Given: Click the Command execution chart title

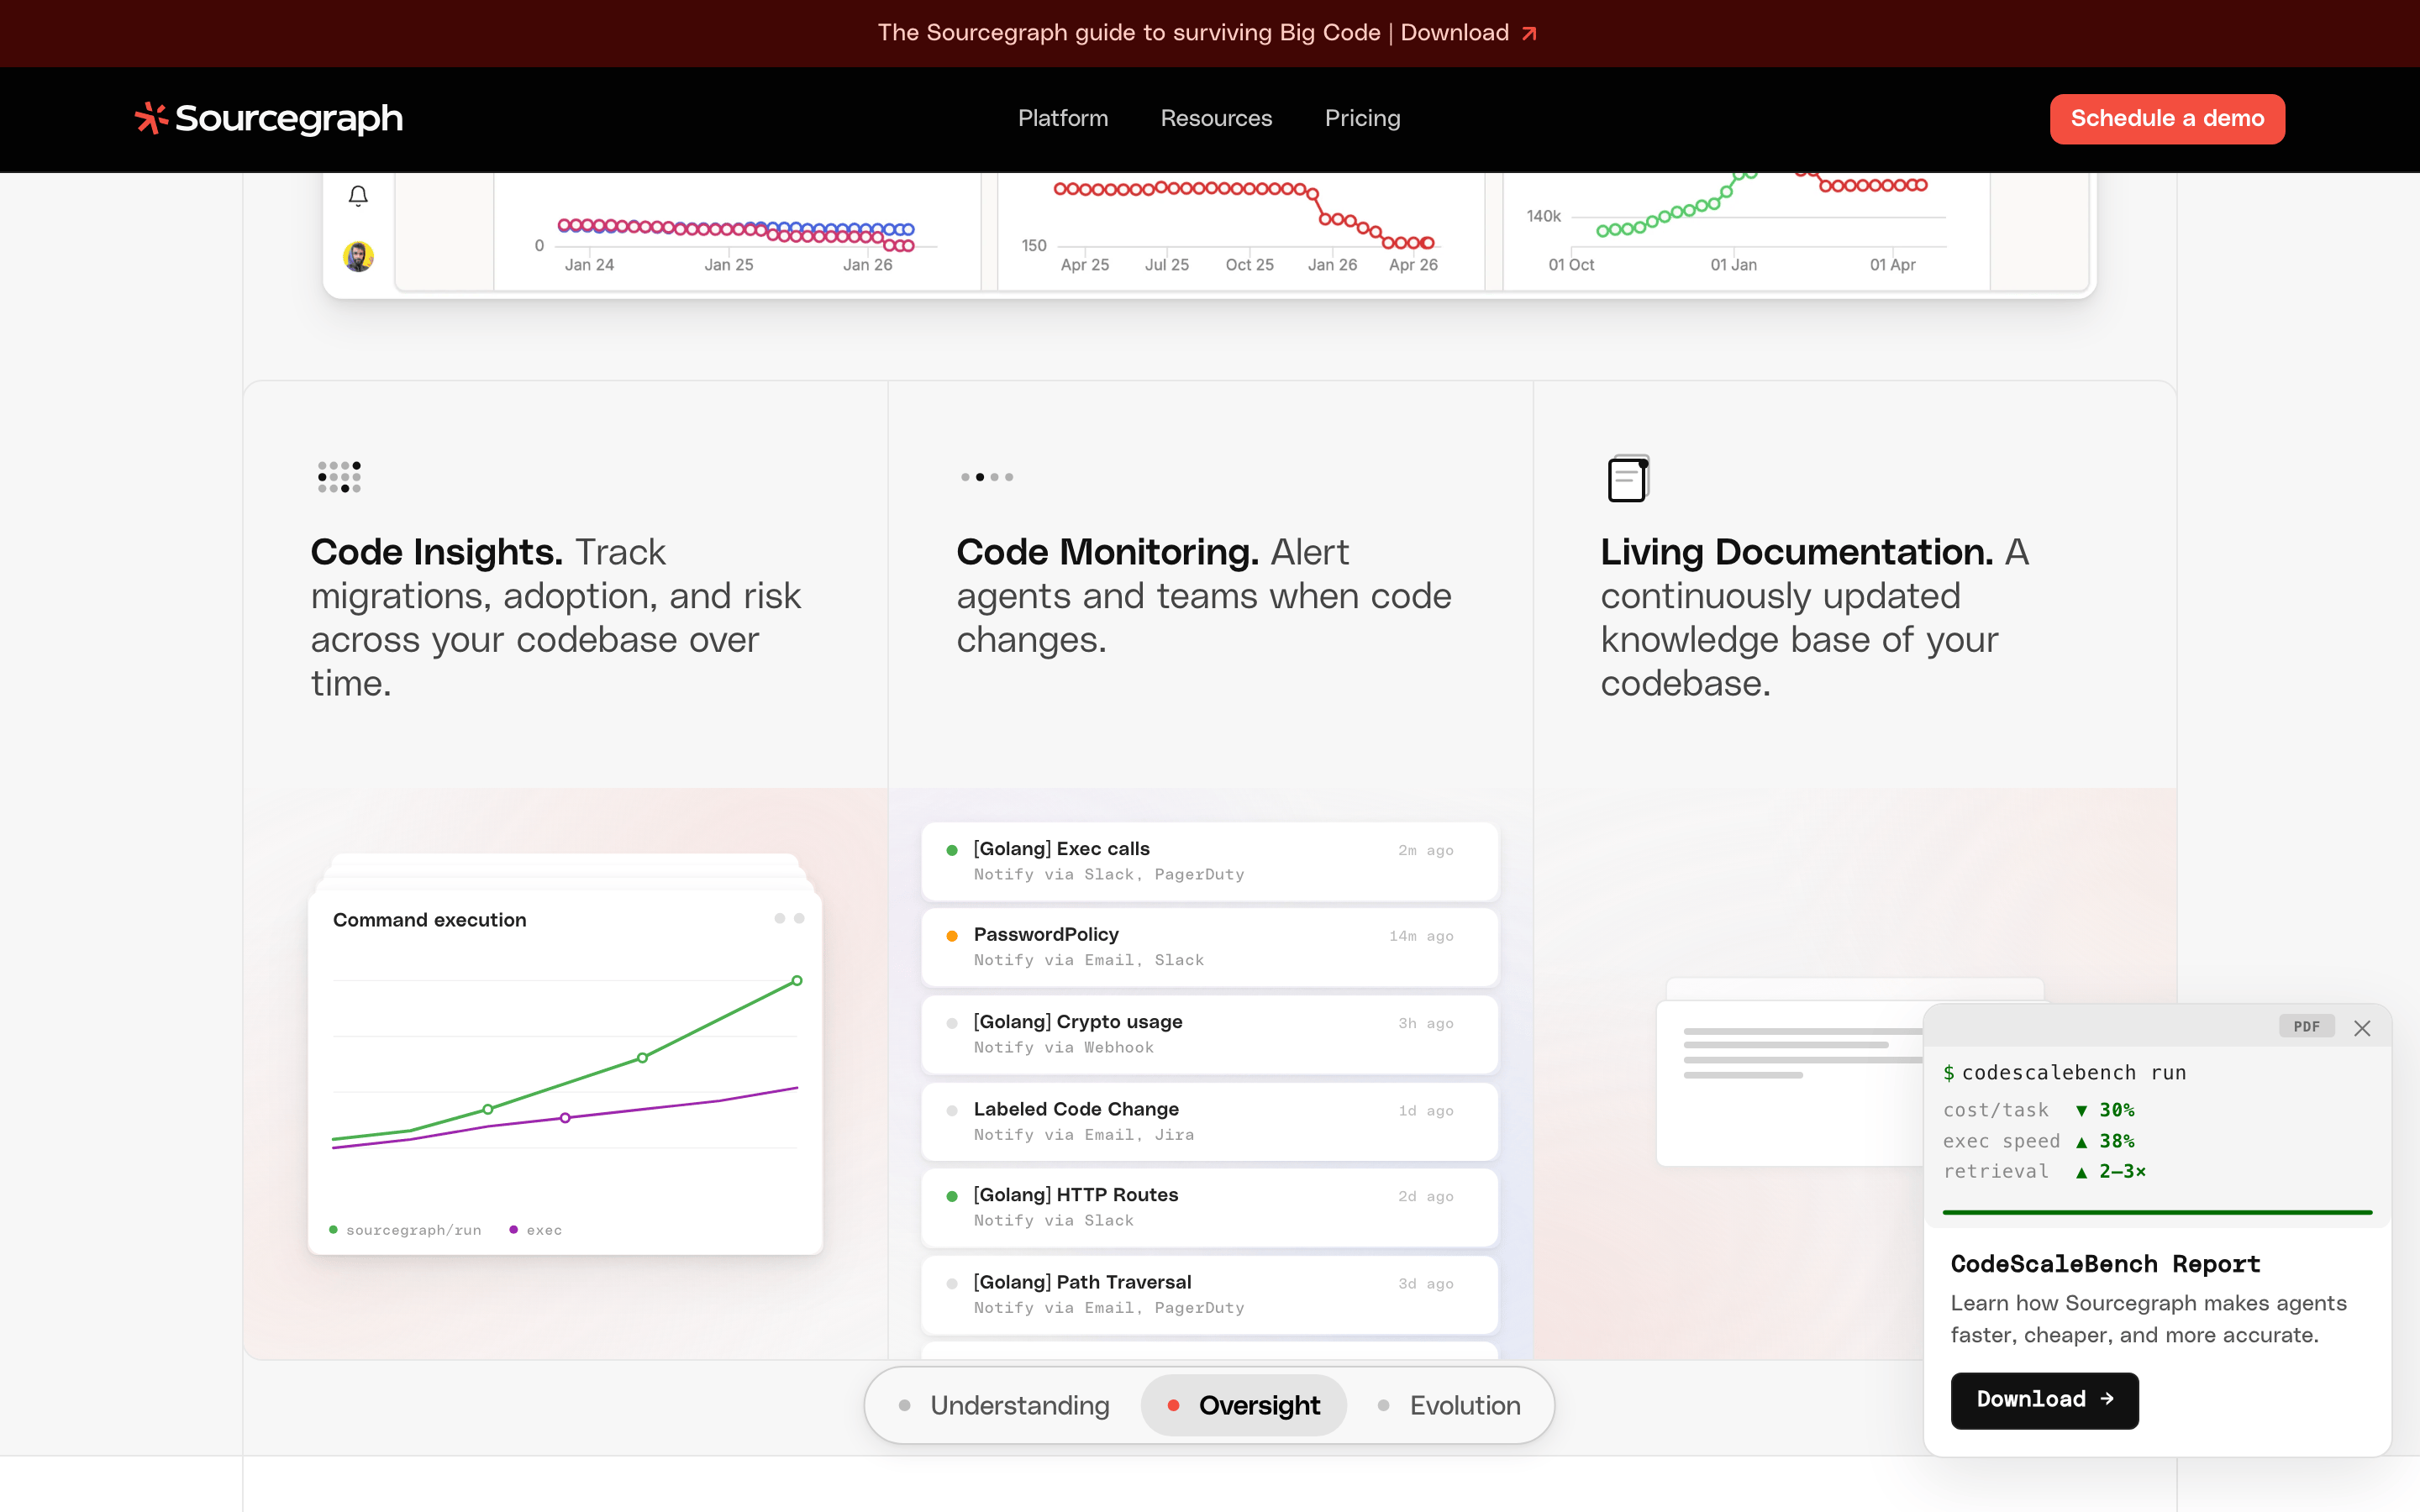Looking at the screenshot, I should point(429,920).
